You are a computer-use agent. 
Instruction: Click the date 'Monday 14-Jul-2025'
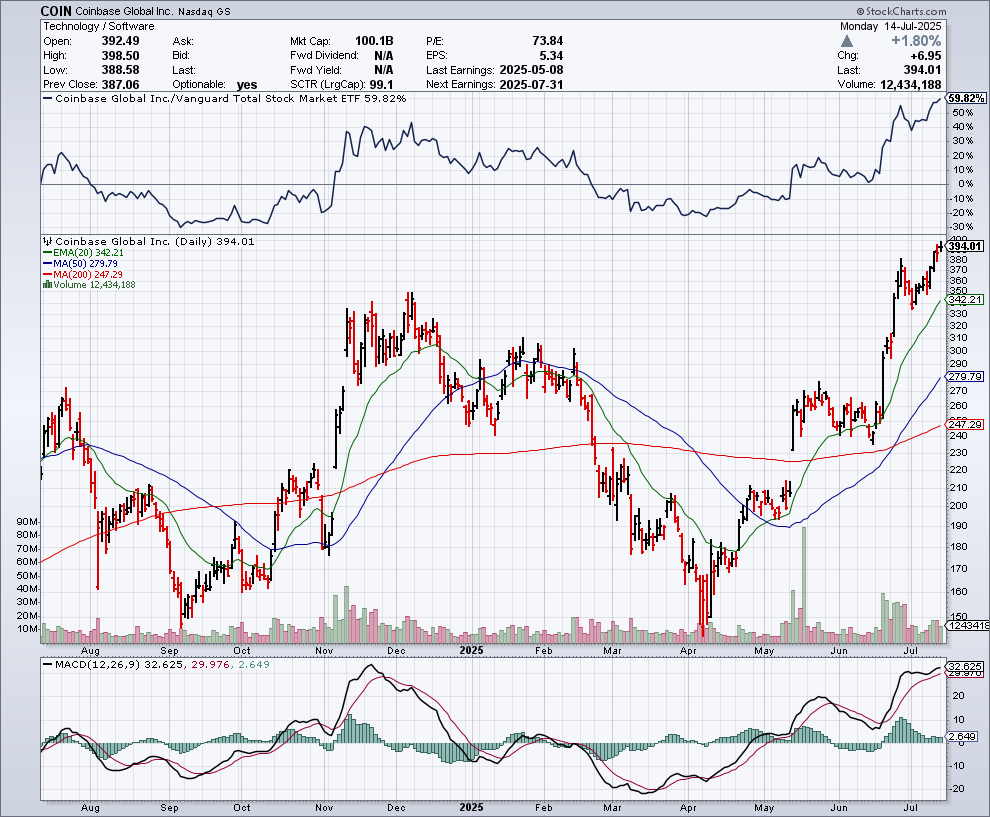pyautogui.click(x=890, y=26)
